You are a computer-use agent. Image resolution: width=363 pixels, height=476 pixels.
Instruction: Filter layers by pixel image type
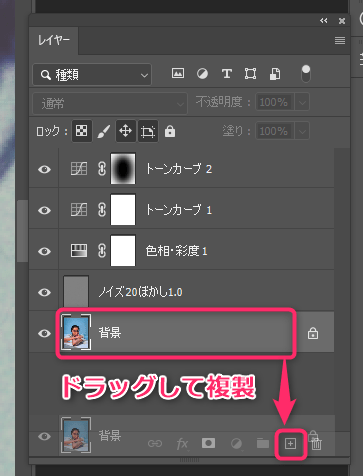click(178, 73)
